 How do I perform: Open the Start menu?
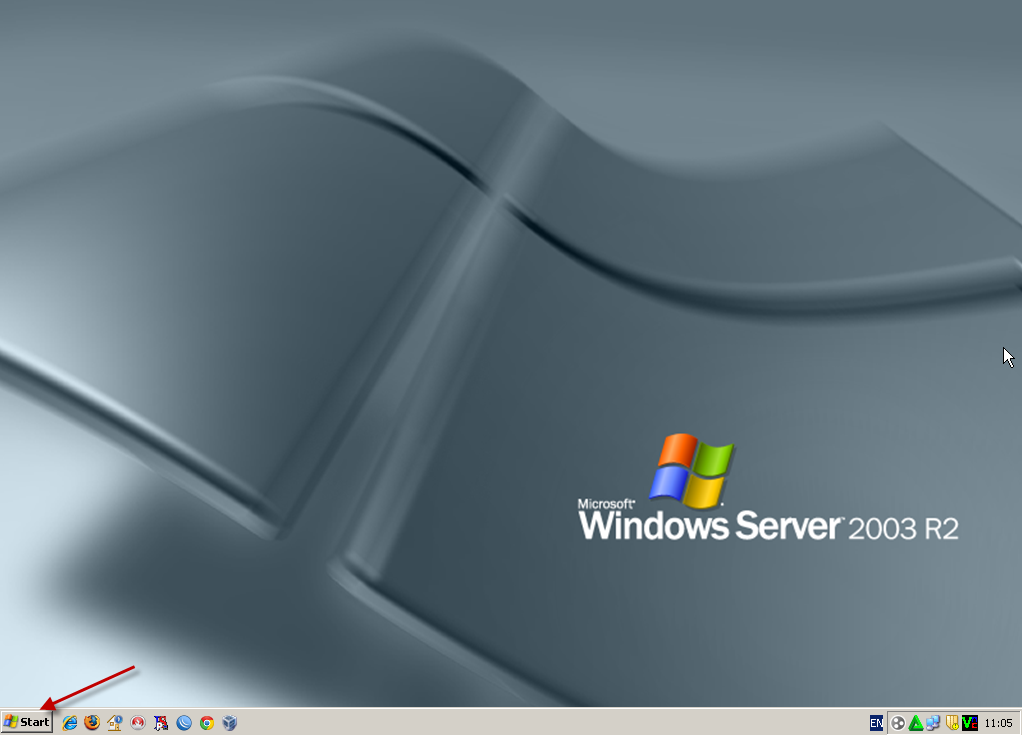[x=27, y=722]
